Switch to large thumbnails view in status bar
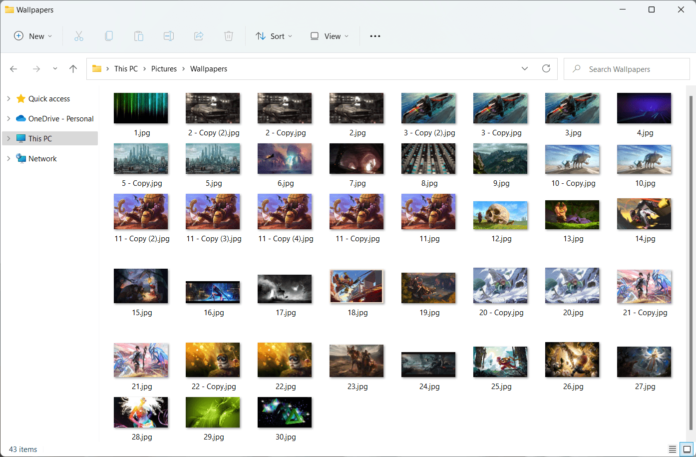 click(x=687, y=449)
